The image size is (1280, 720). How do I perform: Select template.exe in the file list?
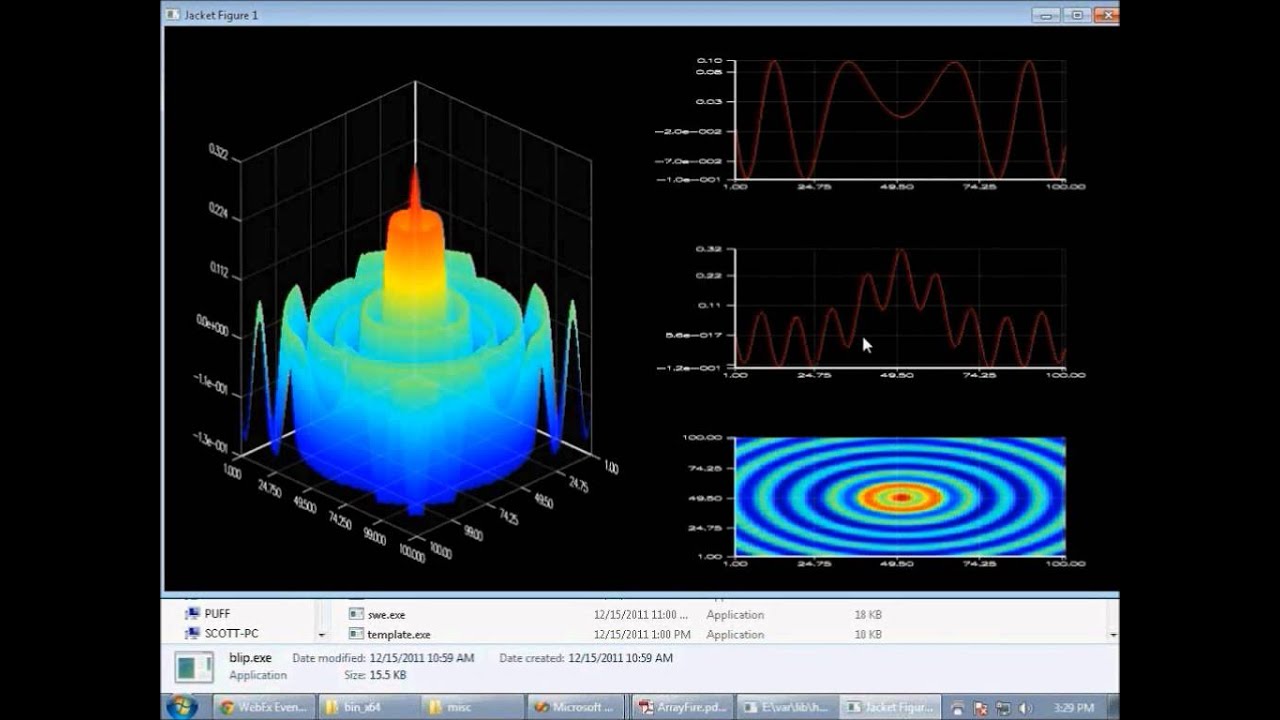tap(398, 635)
